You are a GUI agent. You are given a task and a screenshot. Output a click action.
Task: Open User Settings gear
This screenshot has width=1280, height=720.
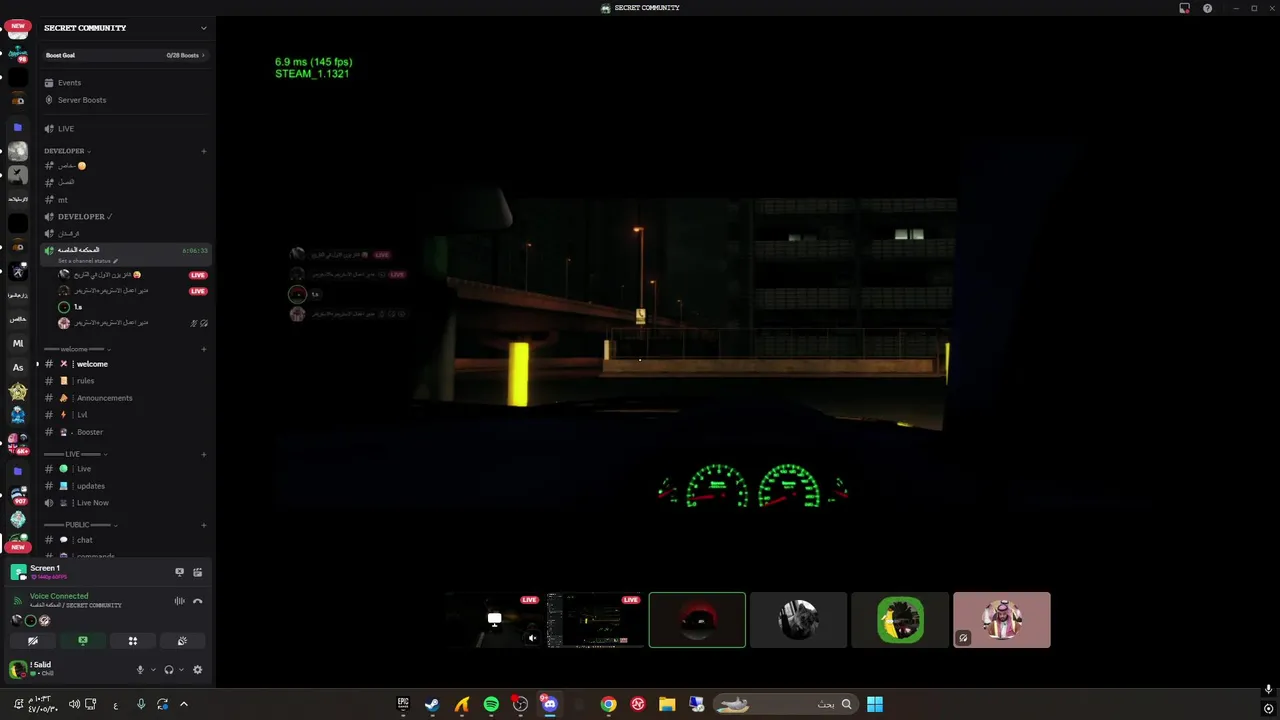197,670
